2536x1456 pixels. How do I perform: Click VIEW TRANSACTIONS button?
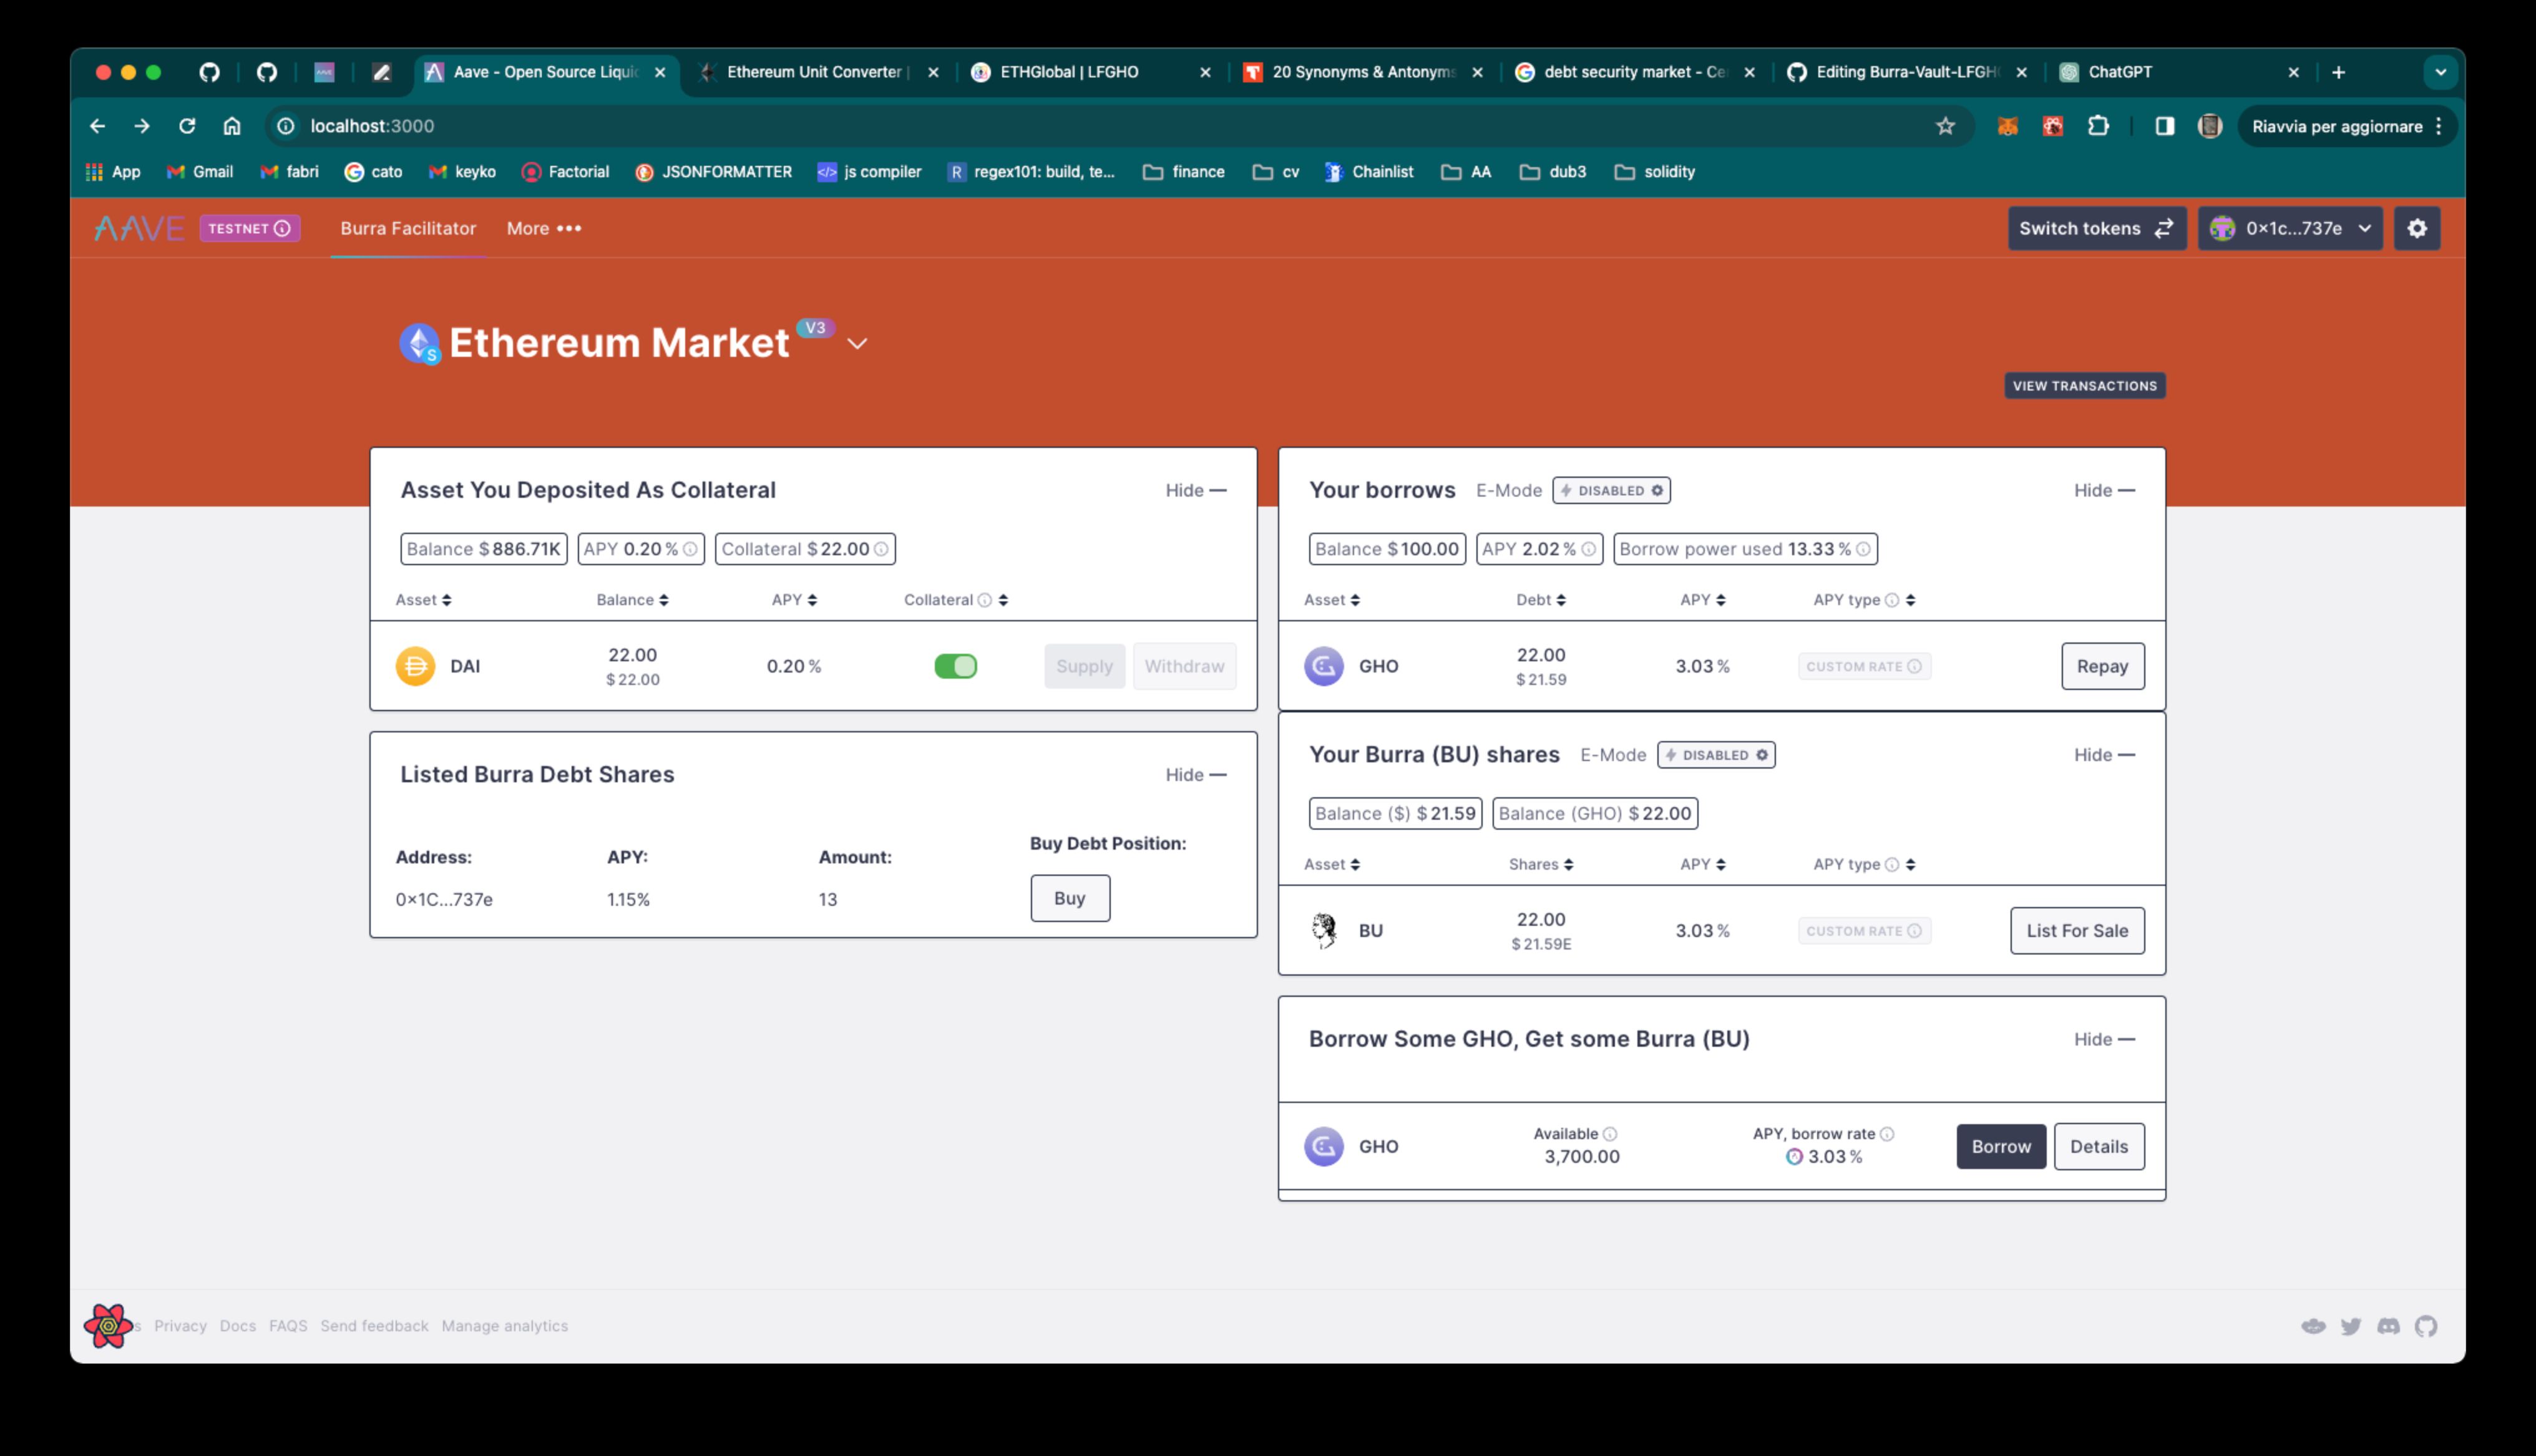coord(2085,386)
